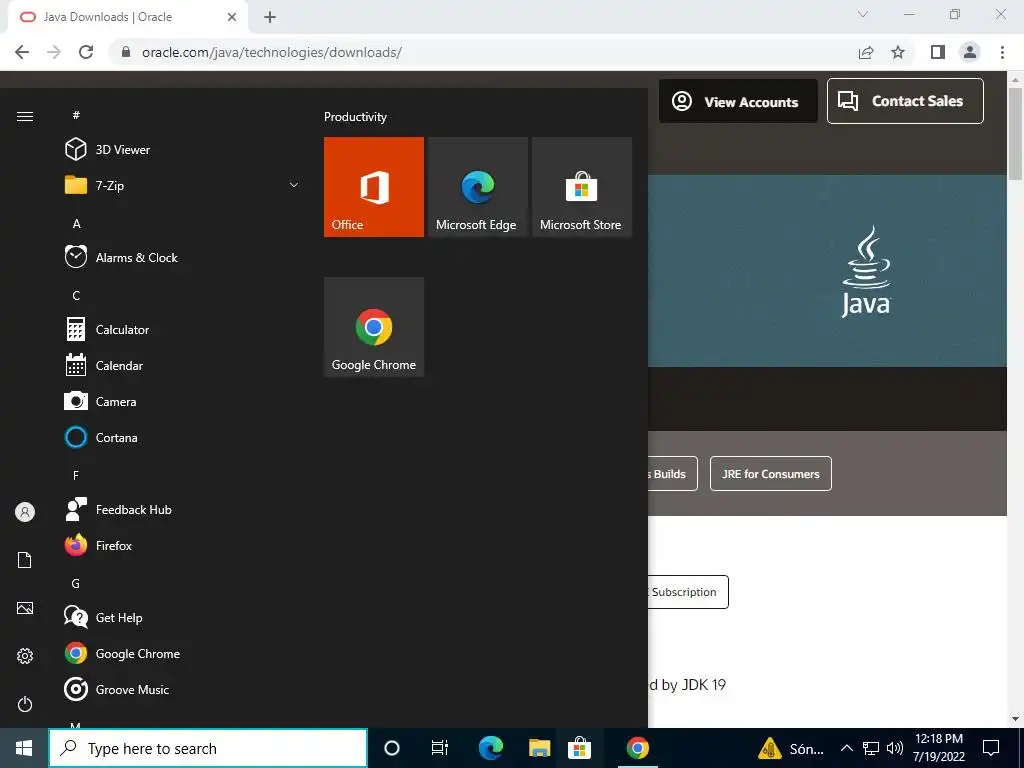Click the Power button in Start

pyautogui.click(x=25, y=704)
